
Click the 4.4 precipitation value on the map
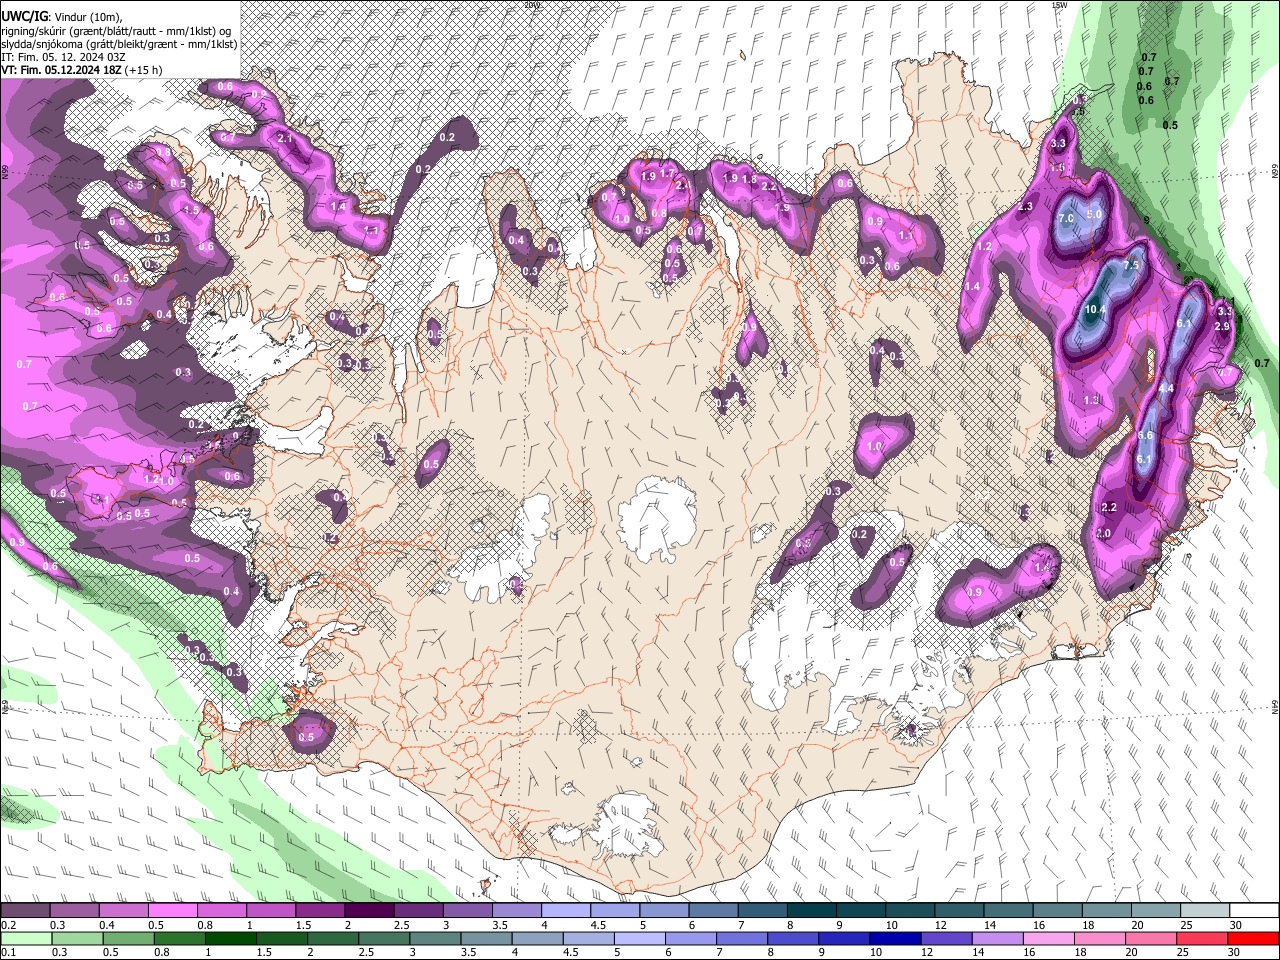pos(1165,389)
